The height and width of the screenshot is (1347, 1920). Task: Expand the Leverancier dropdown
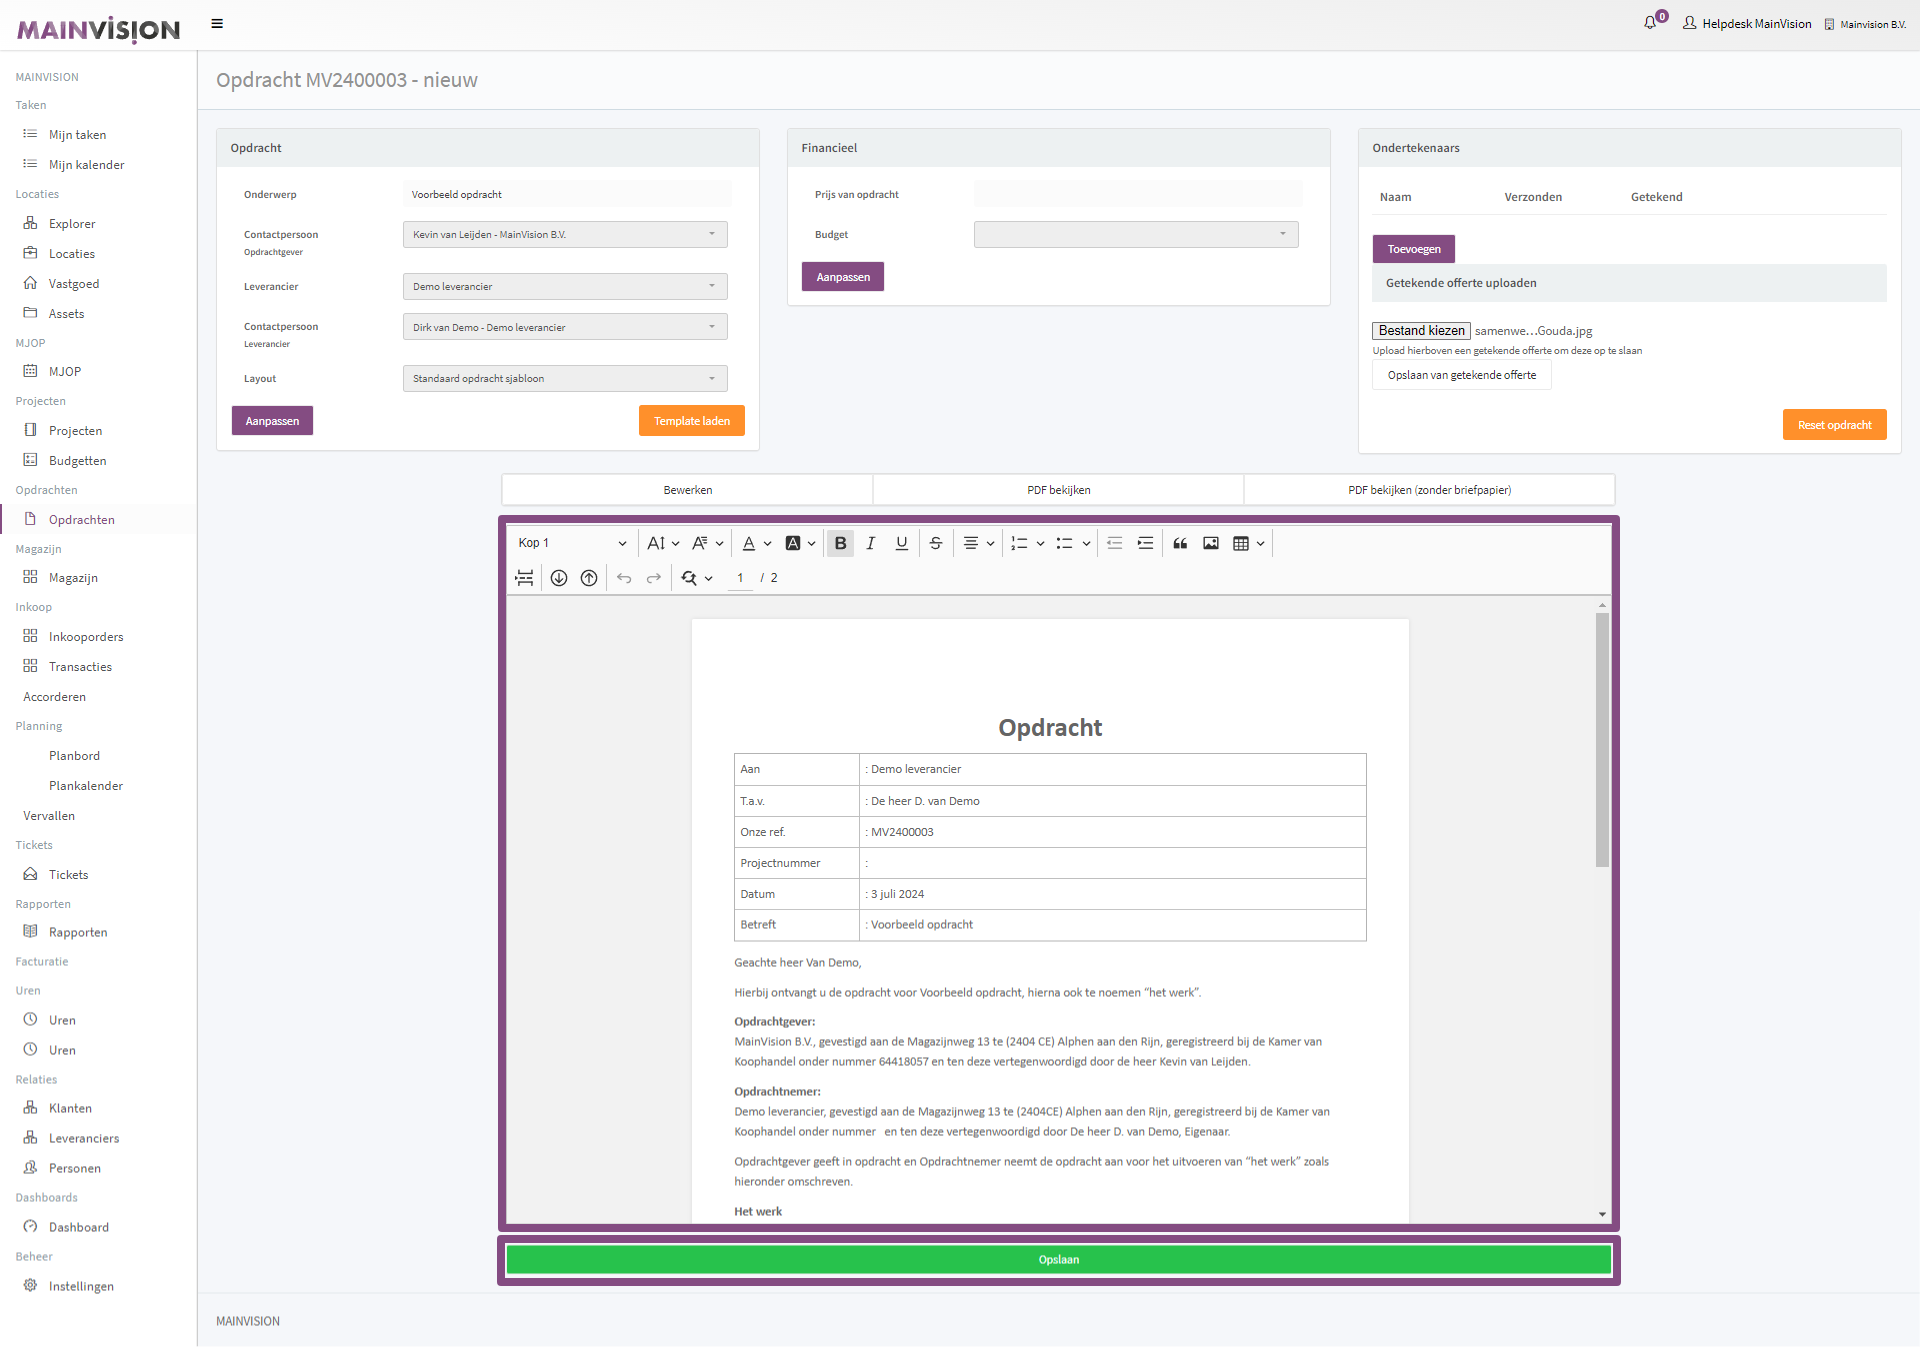tap(565, 287)
